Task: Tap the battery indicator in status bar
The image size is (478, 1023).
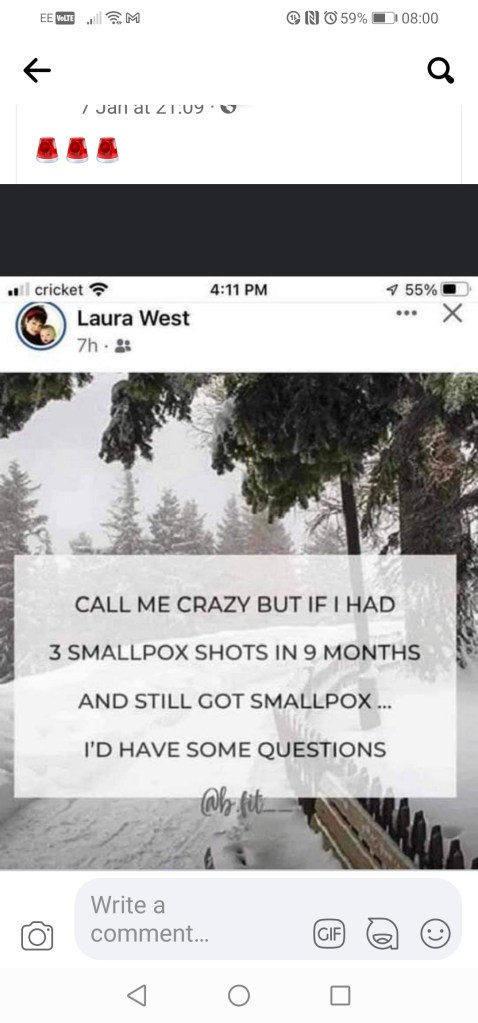Action: [x=384, y=18]
